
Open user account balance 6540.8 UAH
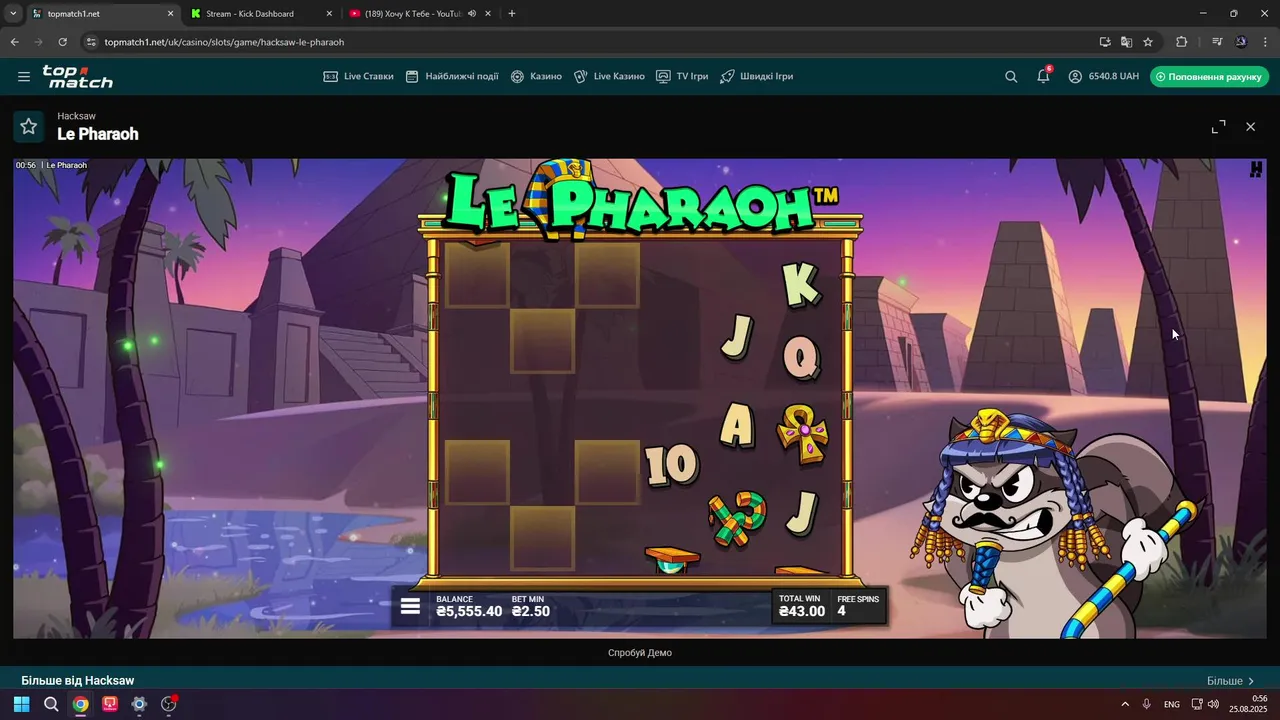1103,76
